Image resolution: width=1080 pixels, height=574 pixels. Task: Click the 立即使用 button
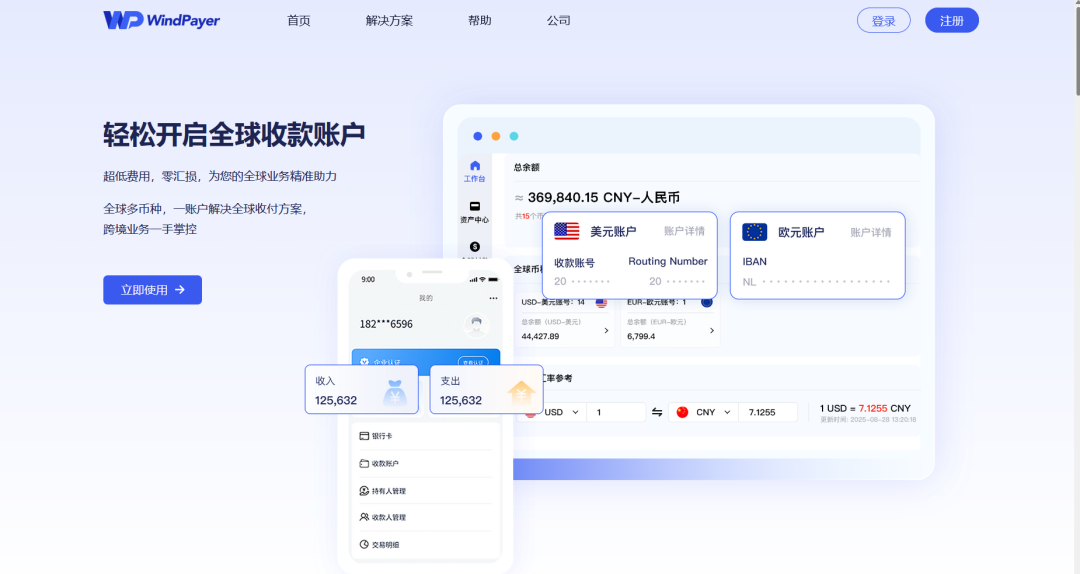(152, 290)
